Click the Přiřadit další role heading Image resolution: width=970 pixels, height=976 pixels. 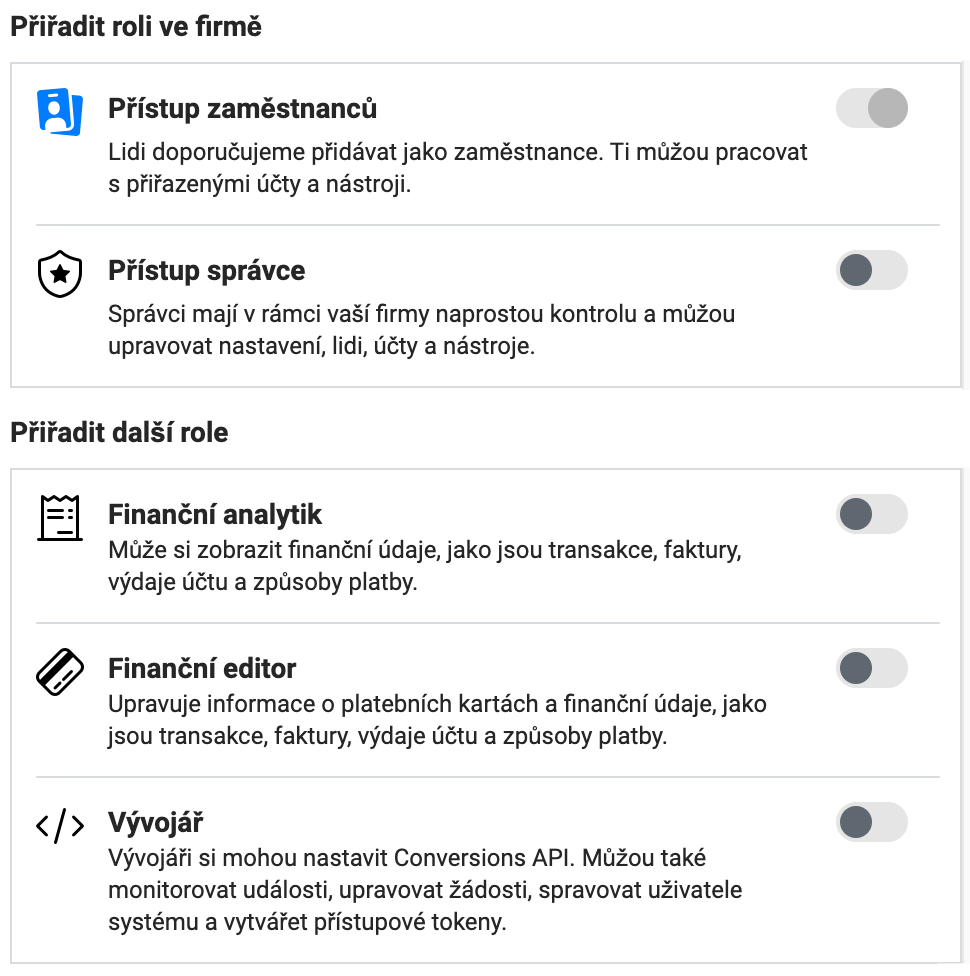(119, 433)
